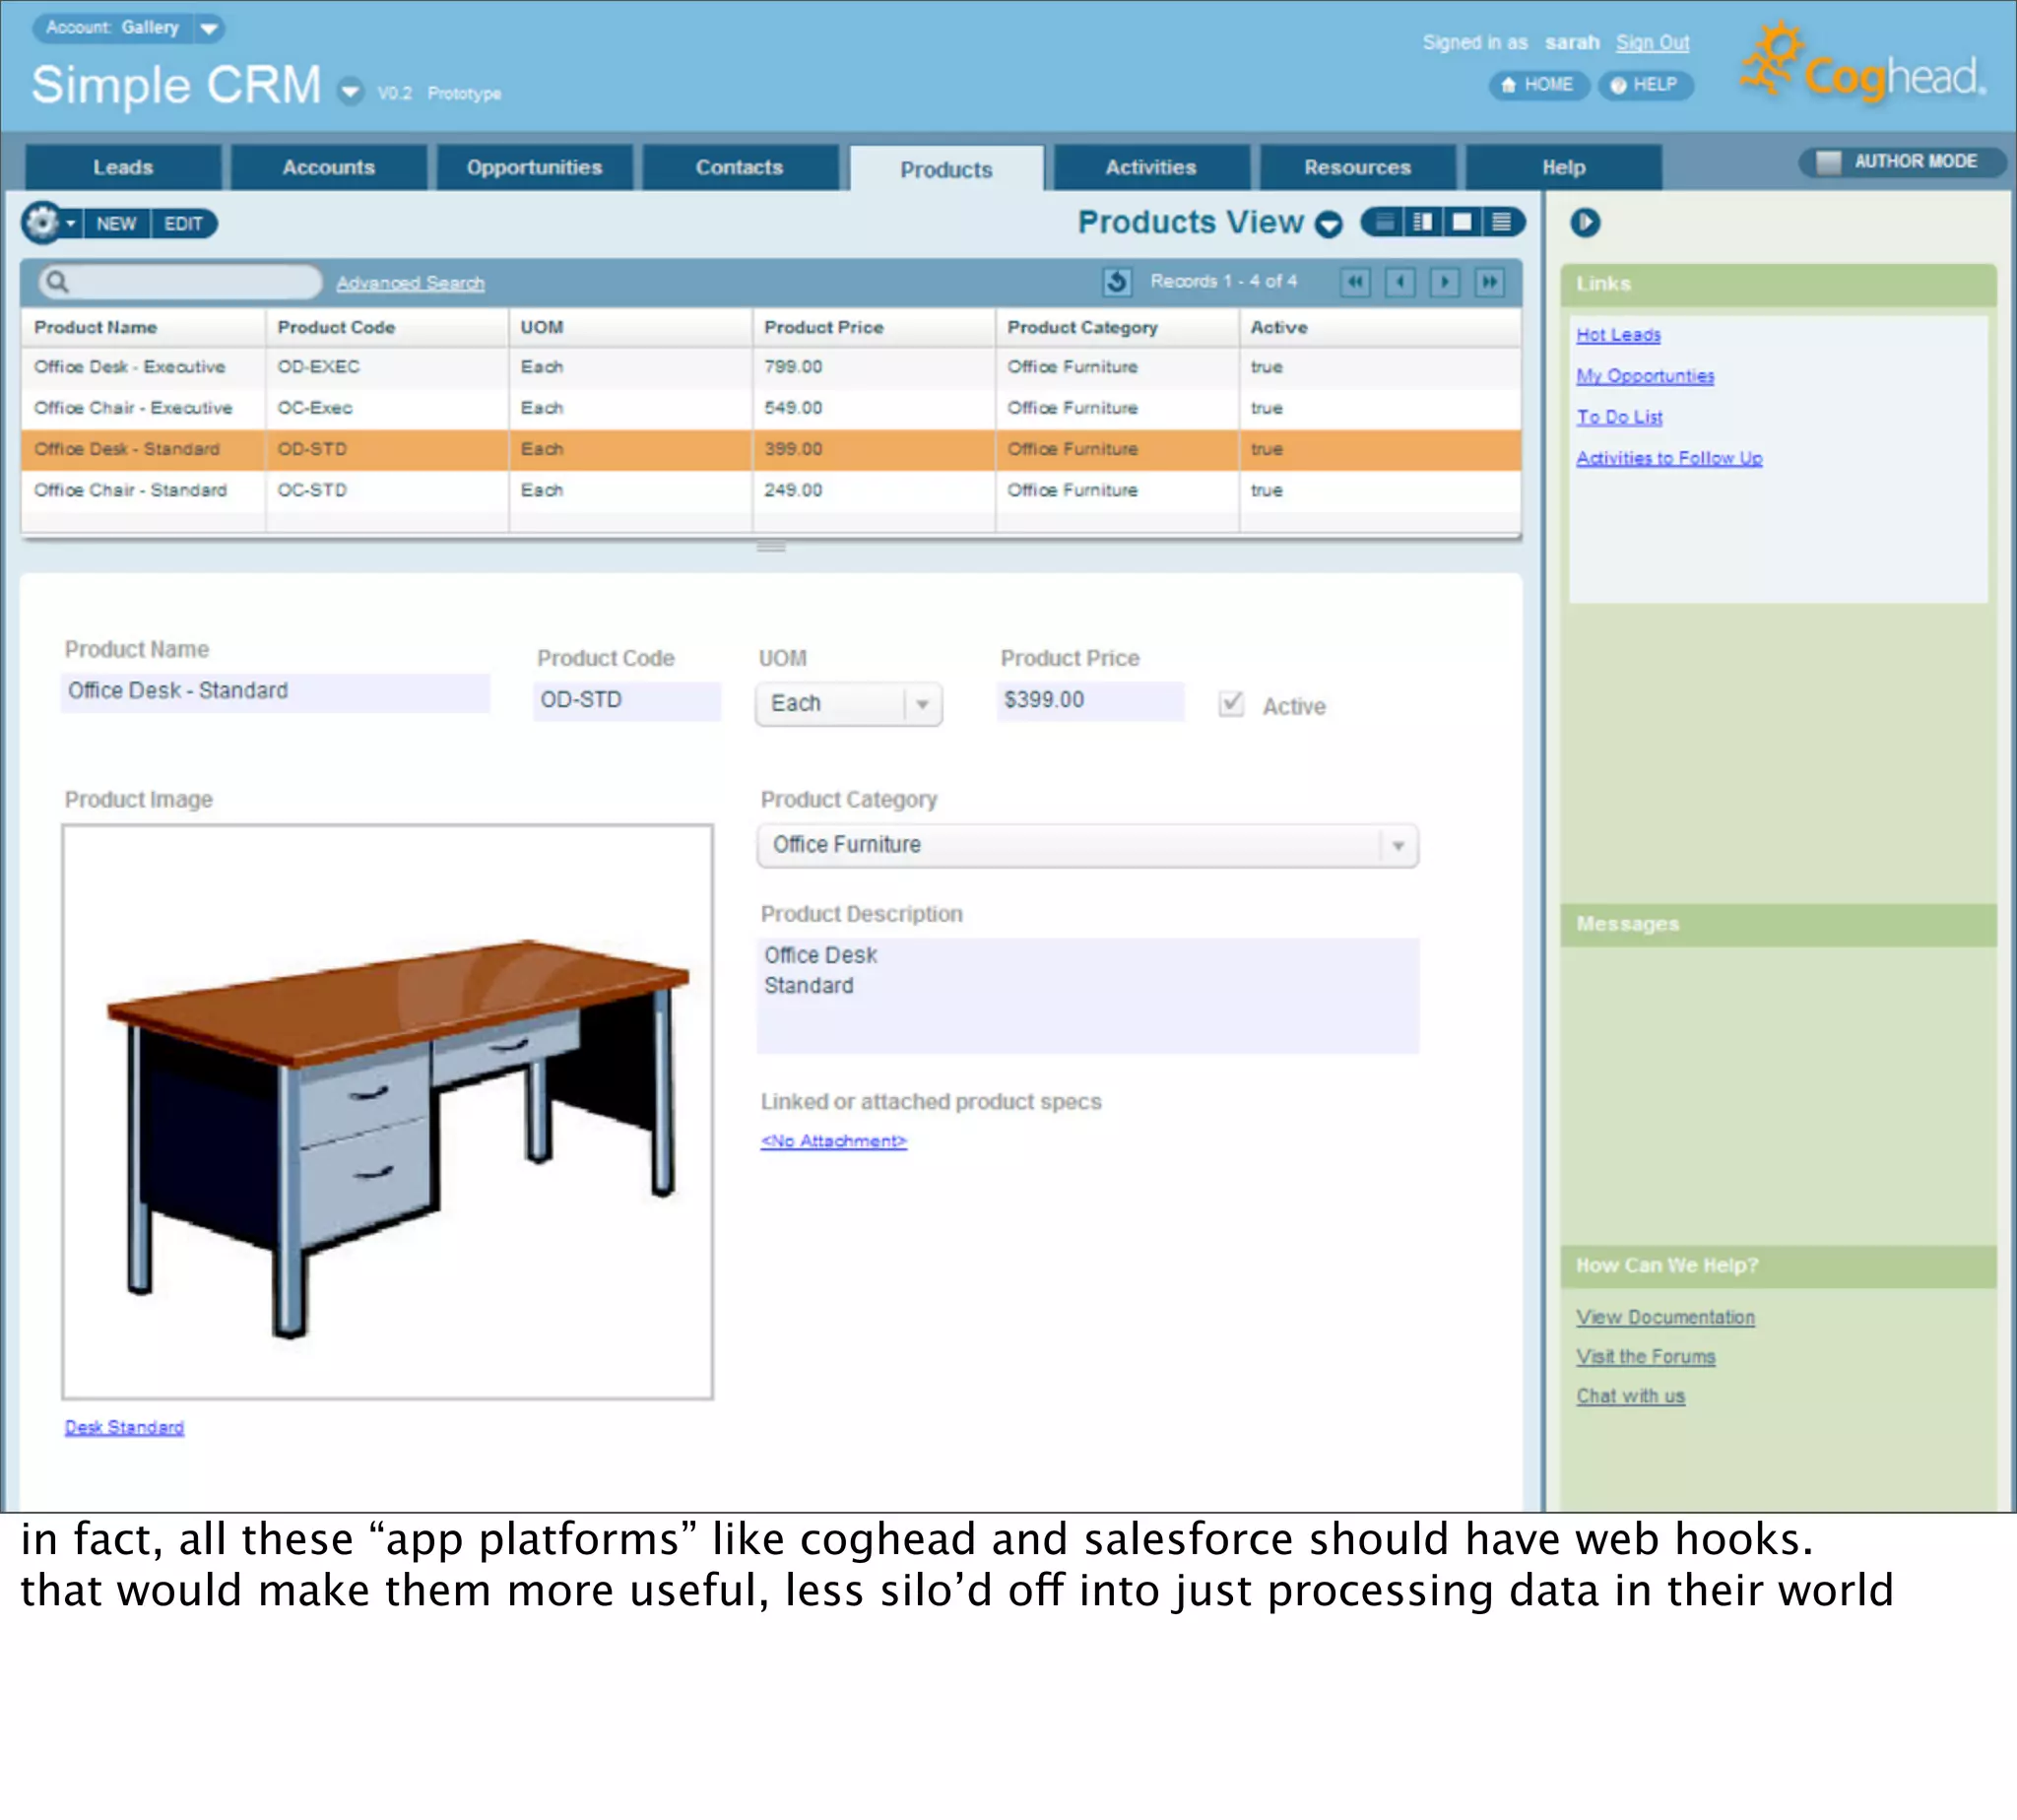
Task: Click the refresh records icon
Action: click(x=1116, y=282)
